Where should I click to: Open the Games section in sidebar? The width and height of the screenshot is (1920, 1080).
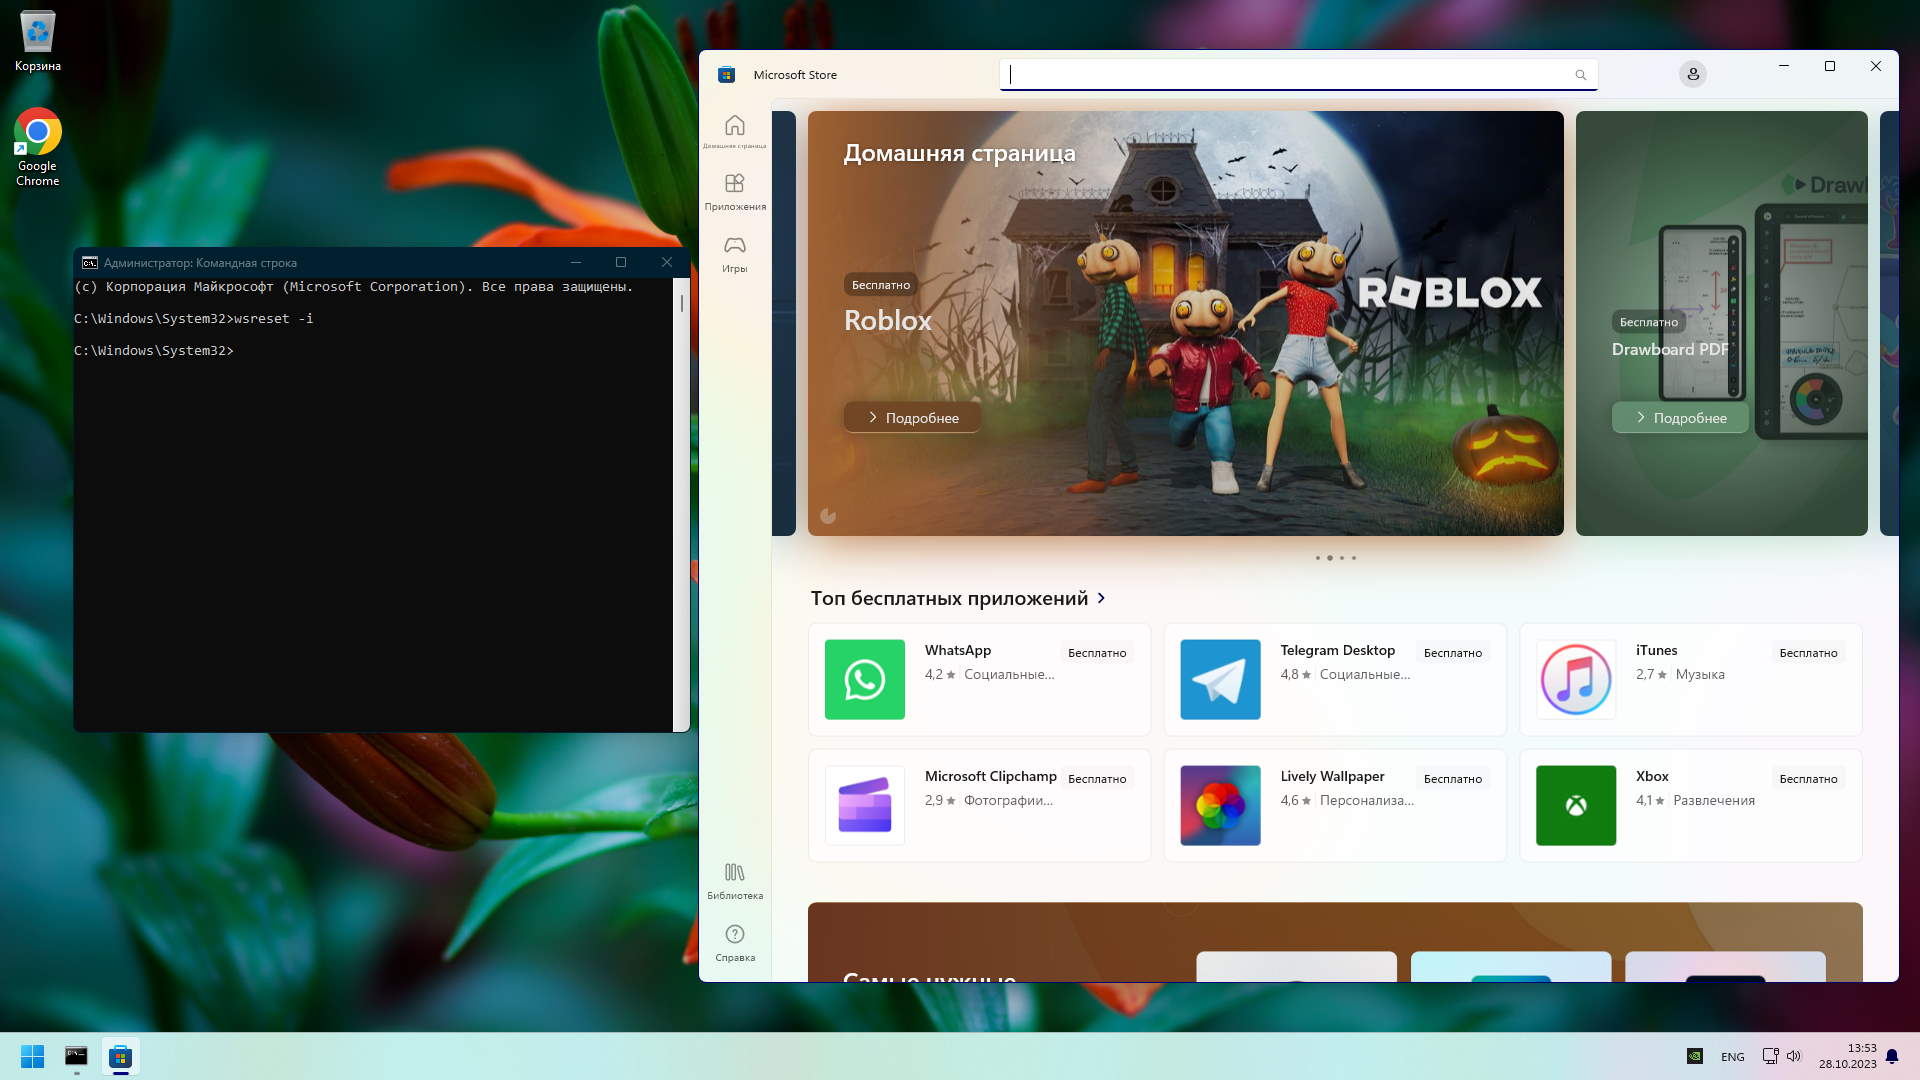point(734,254)
